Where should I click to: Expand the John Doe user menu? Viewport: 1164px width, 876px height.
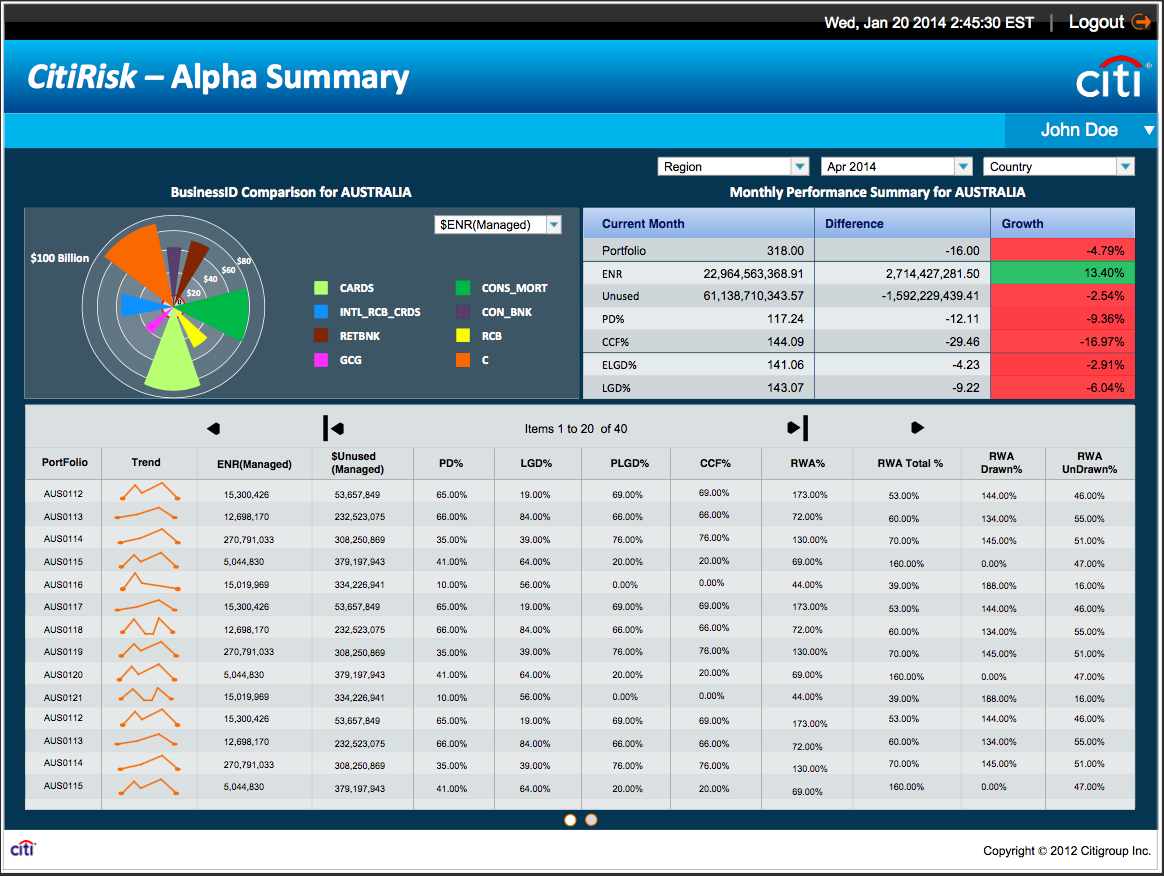pyautogui.click(x=1149, y=130)
